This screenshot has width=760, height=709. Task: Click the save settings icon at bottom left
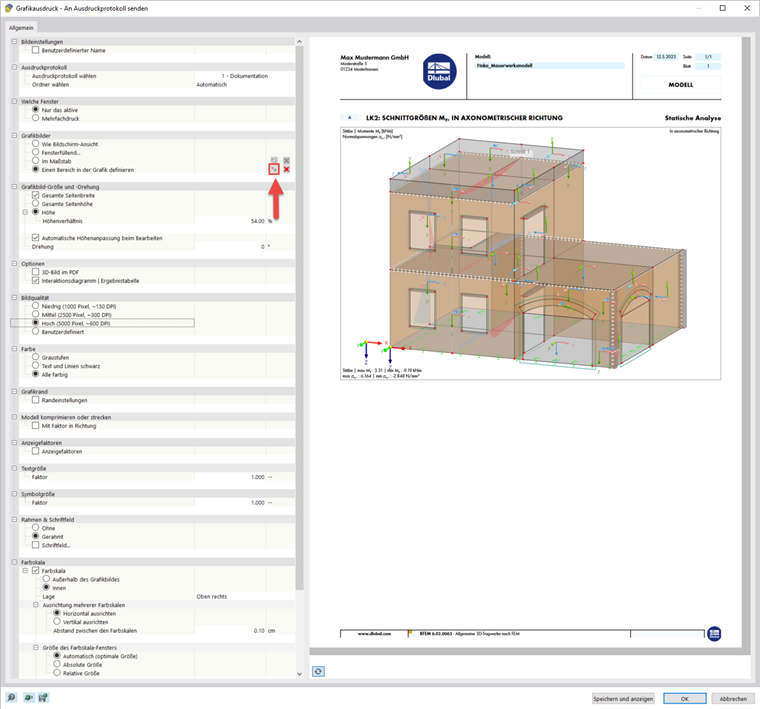(x=43, y=697)
